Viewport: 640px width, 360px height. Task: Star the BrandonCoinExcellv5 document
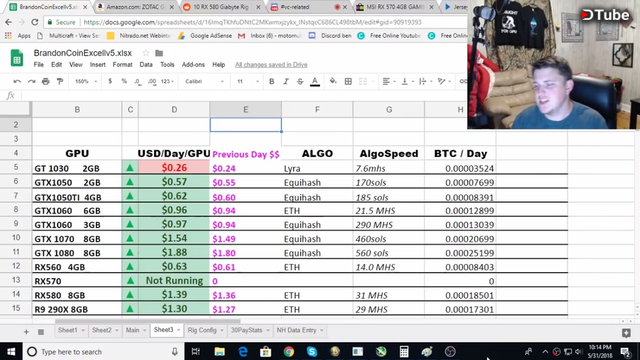point(146,53)
